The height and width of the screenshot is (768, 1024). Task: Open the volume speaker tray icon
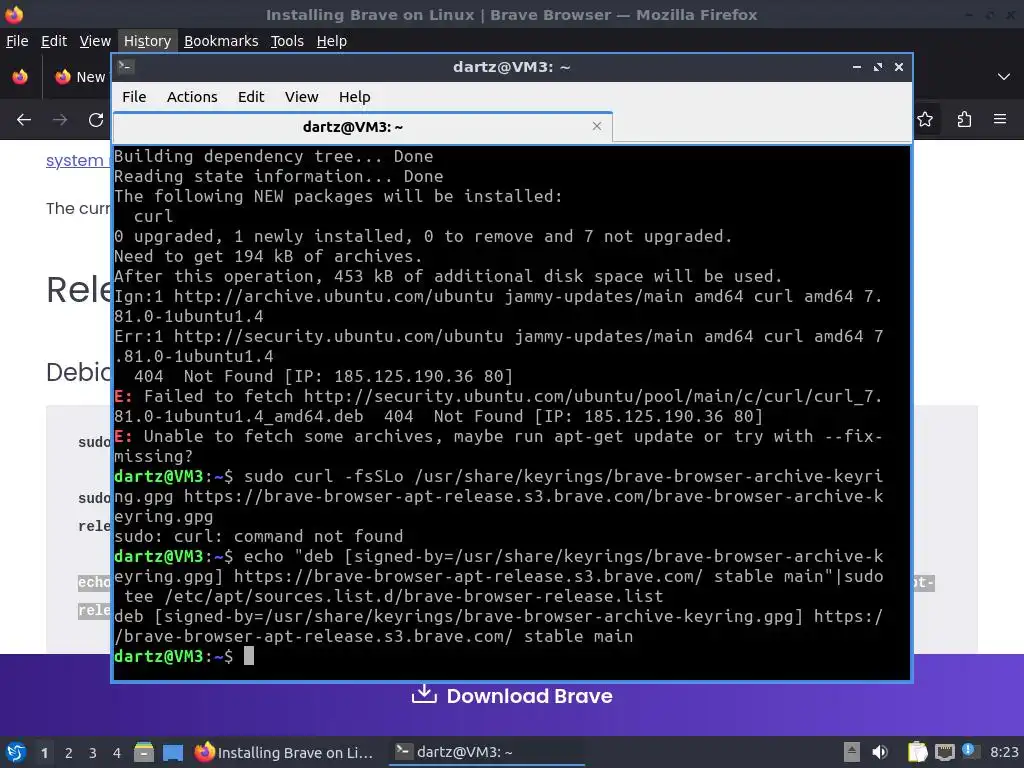point(880,752)
